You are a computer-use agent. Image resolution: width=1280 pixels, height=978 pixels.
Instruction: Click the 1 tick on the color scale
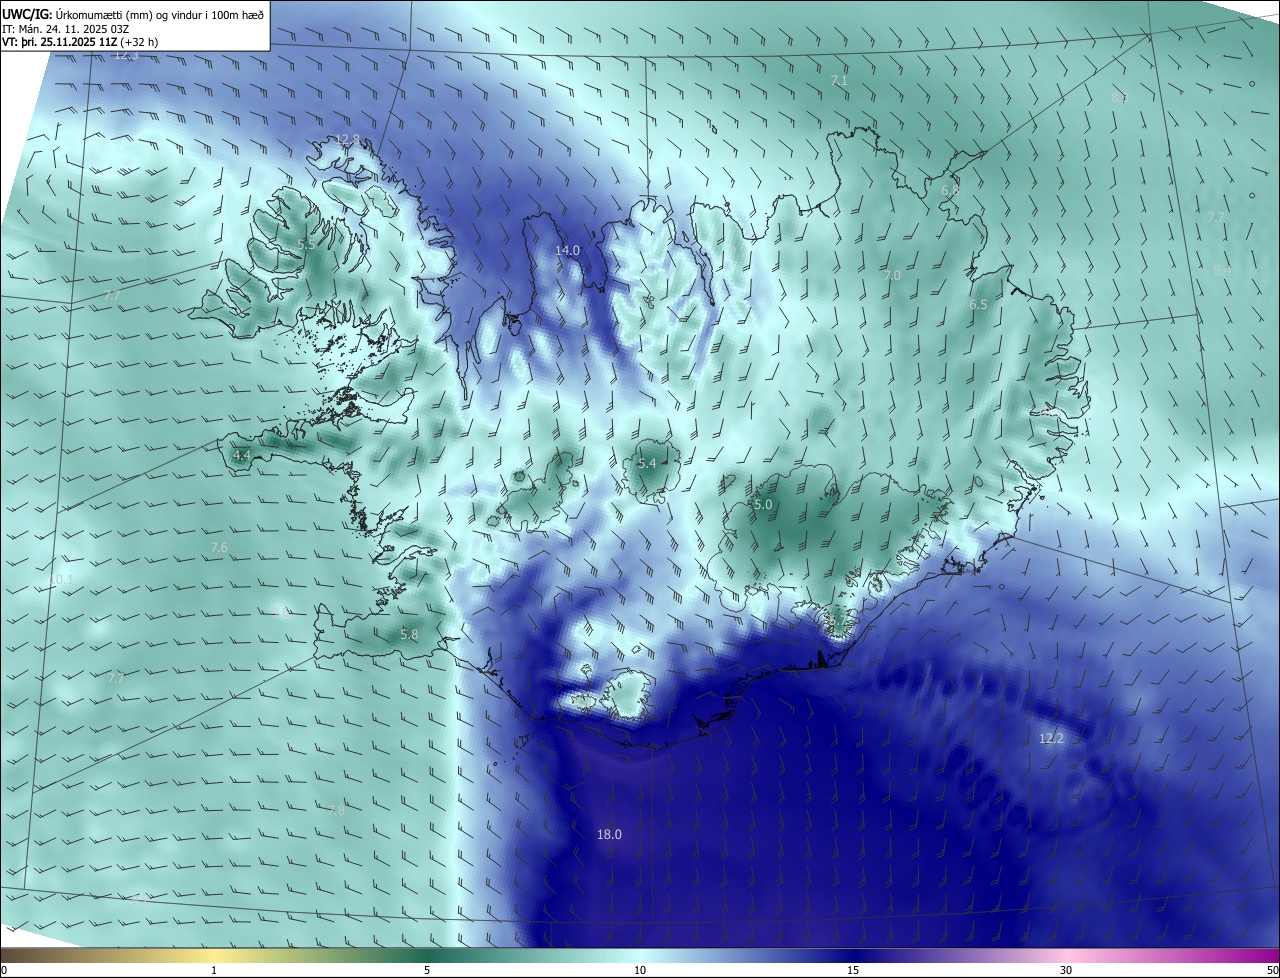point(214,970)
